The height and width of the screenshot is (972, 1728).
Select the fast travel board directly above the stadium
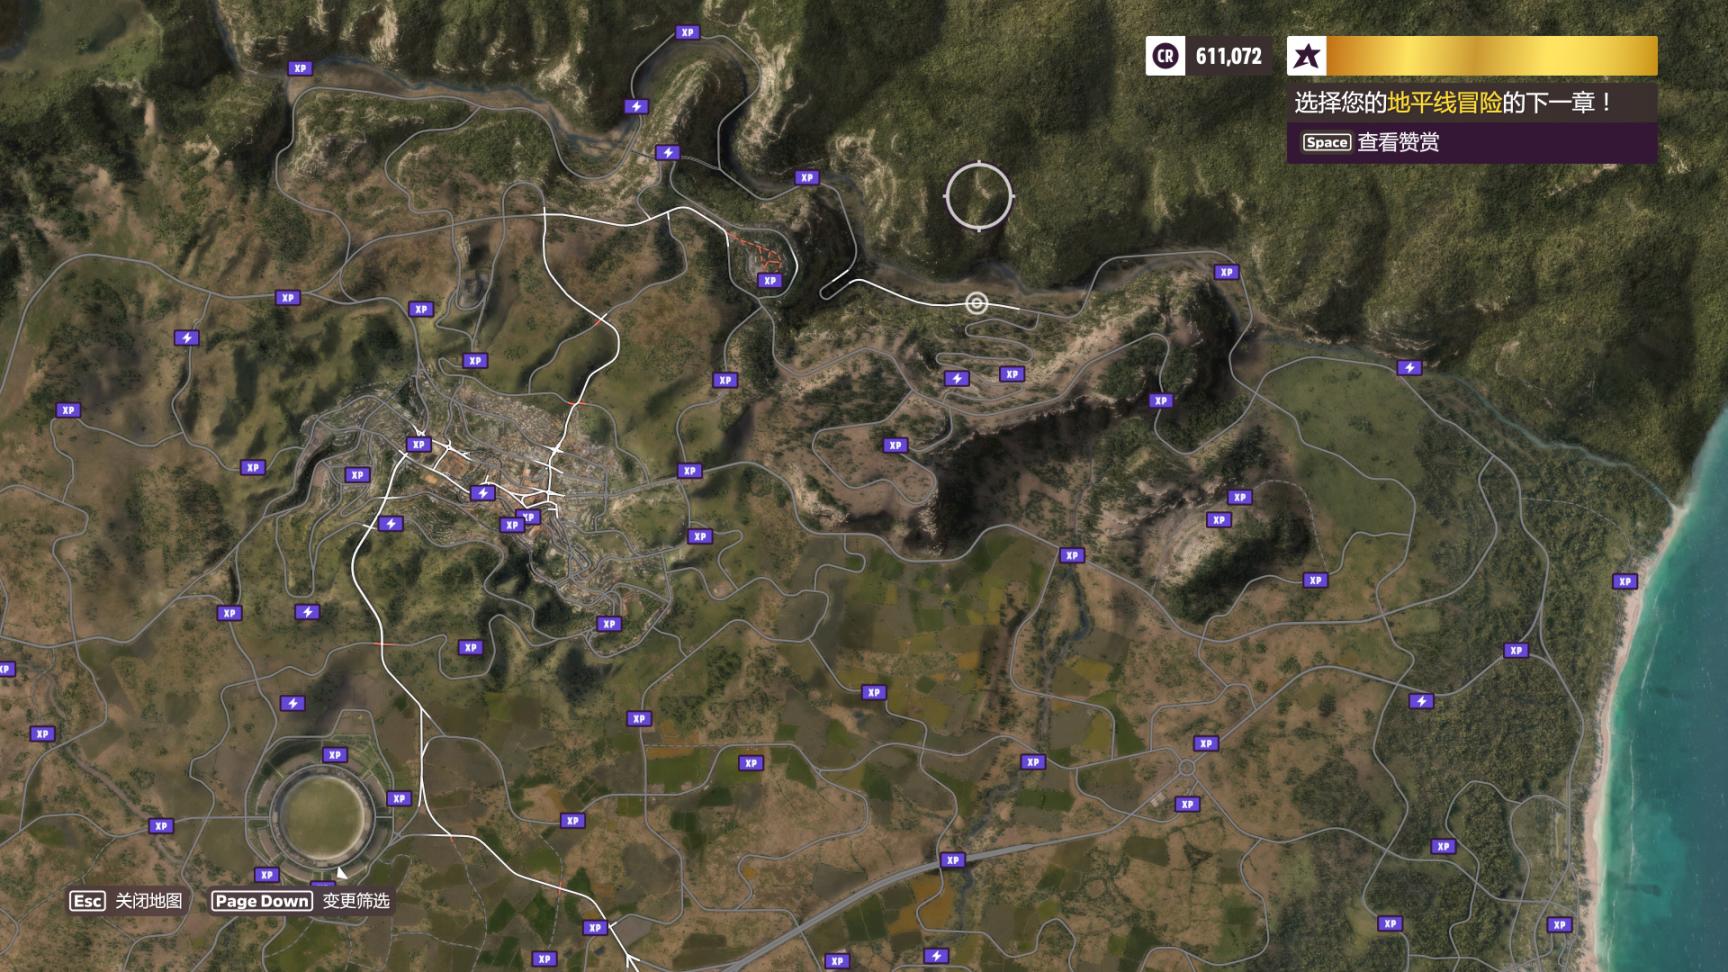tap(292, 703)
